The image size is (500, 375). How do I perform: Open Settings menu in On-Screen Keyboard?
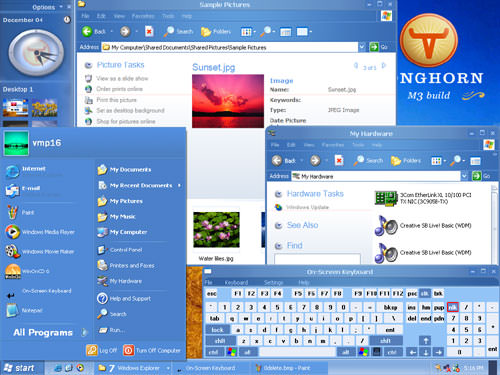pos(273,283)
